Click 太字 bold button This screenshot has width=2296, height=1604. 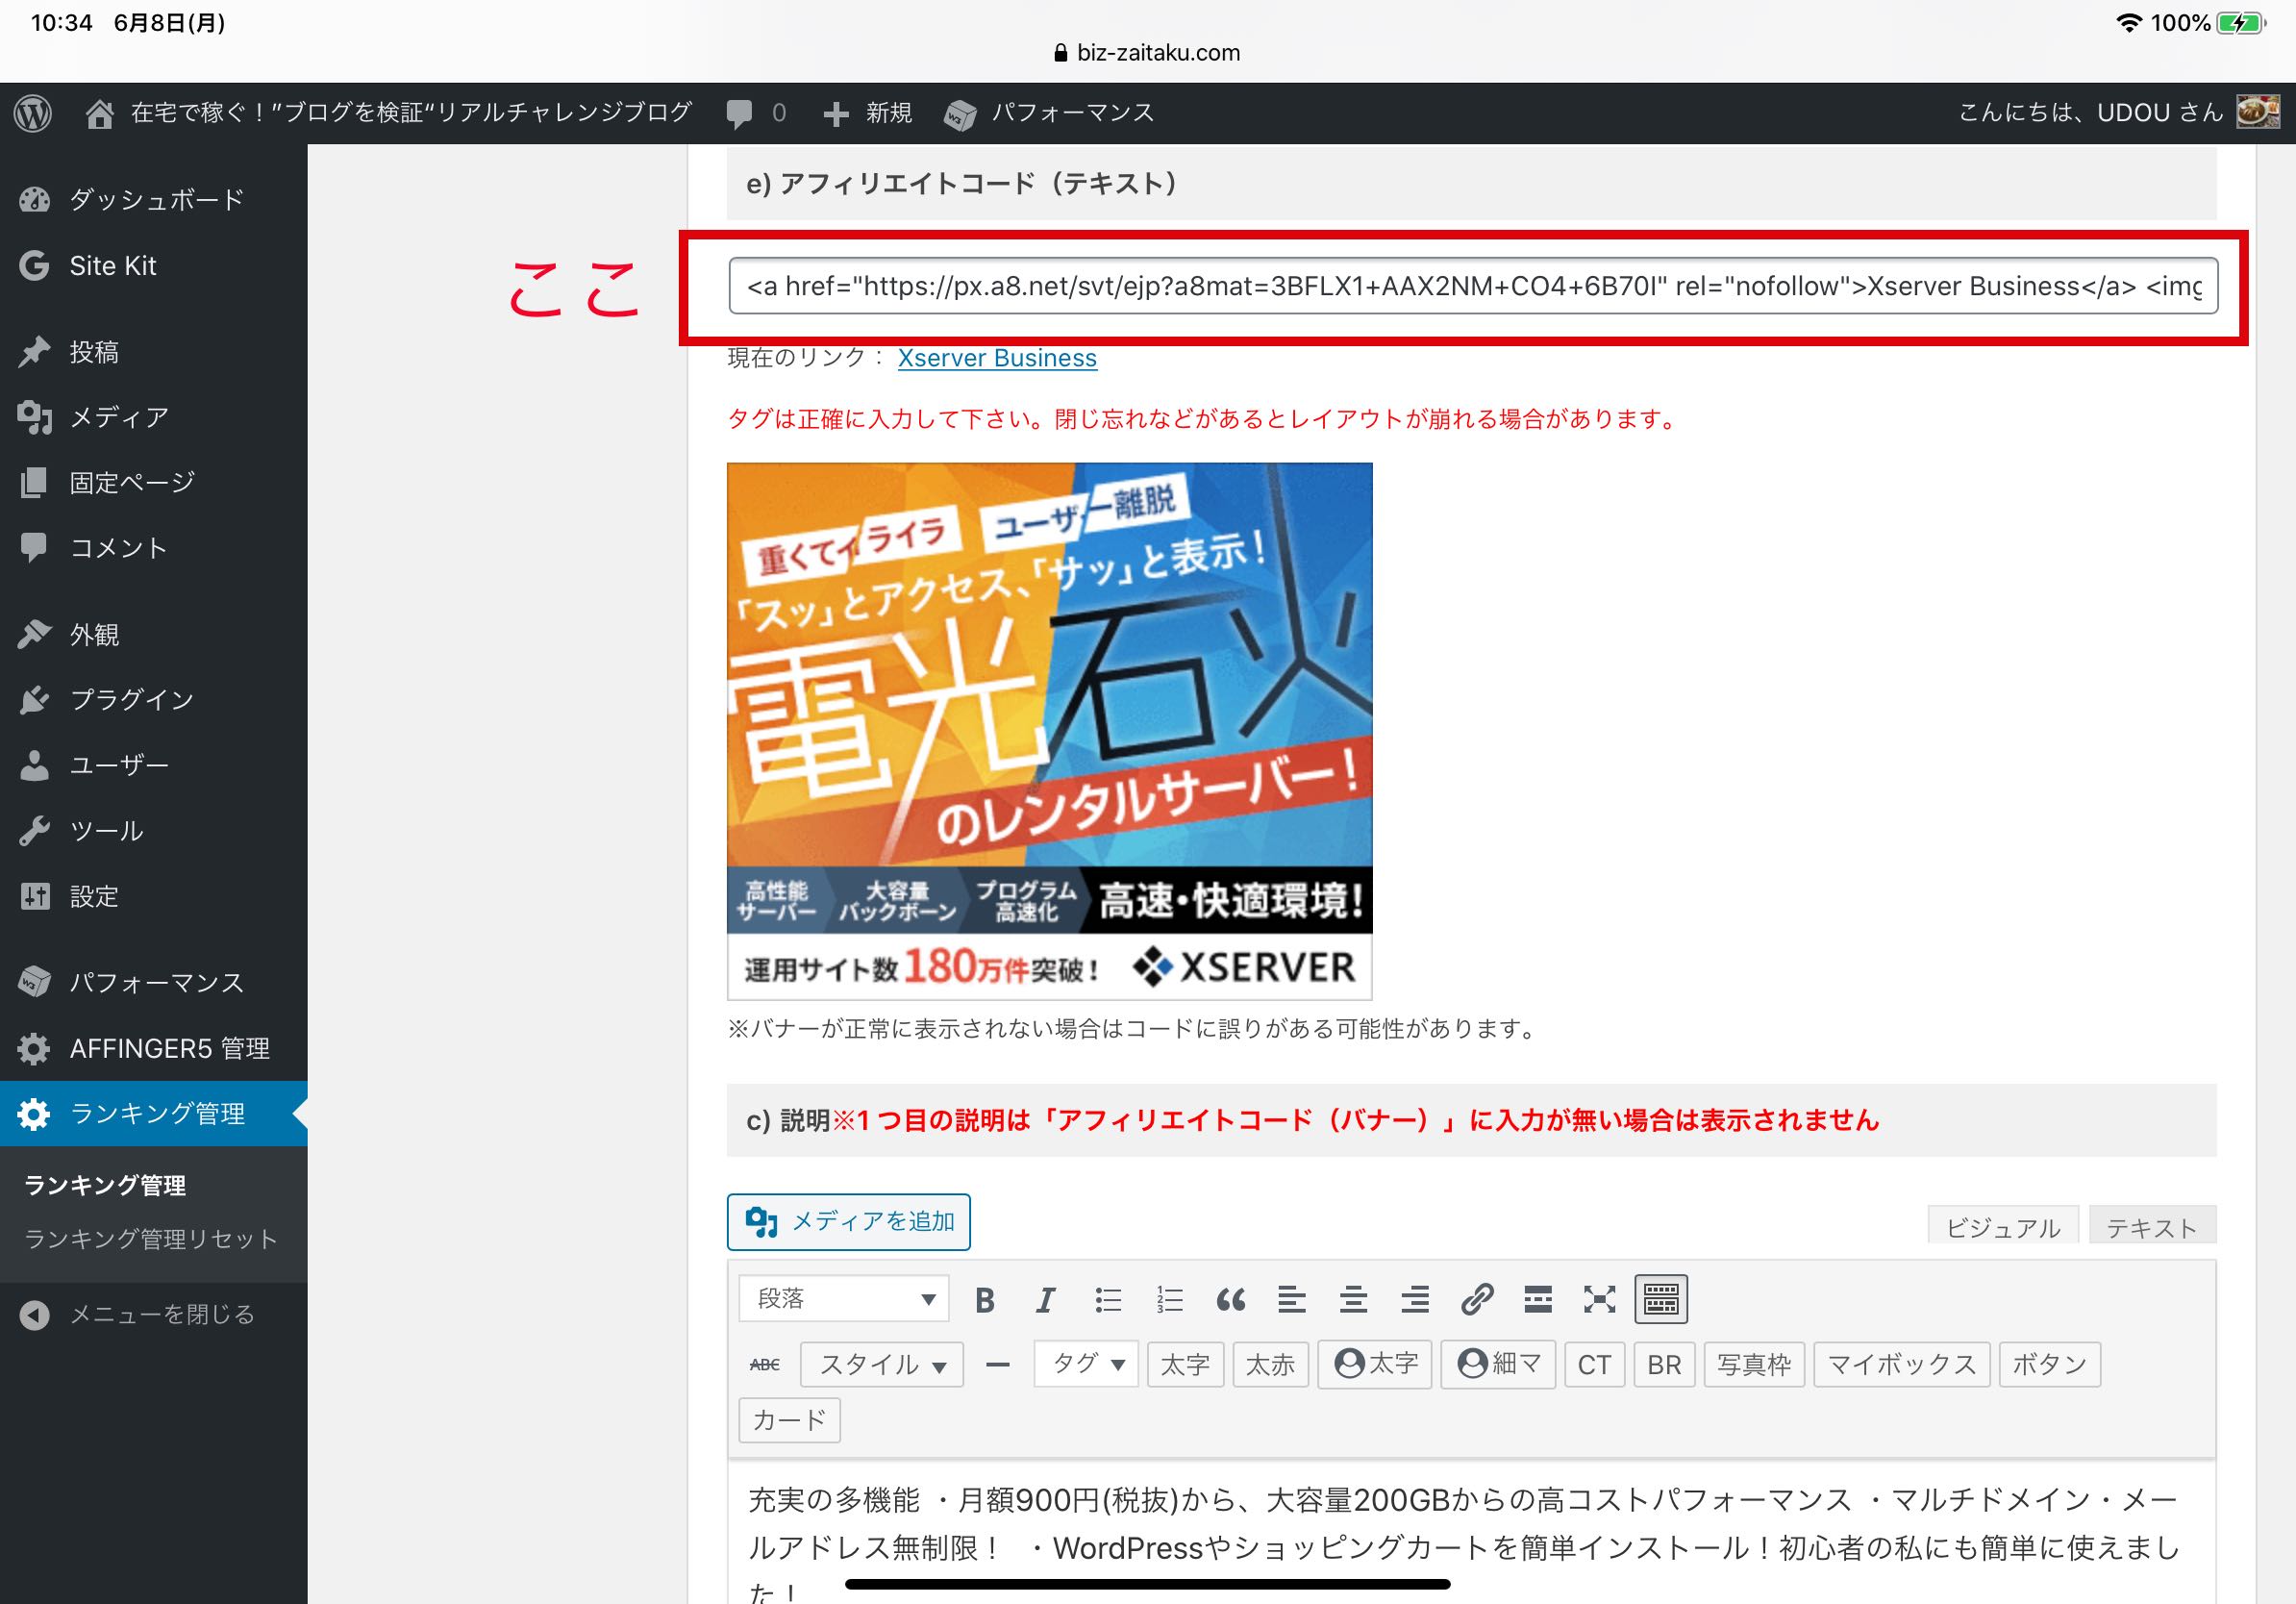tap(1185, 1364)
